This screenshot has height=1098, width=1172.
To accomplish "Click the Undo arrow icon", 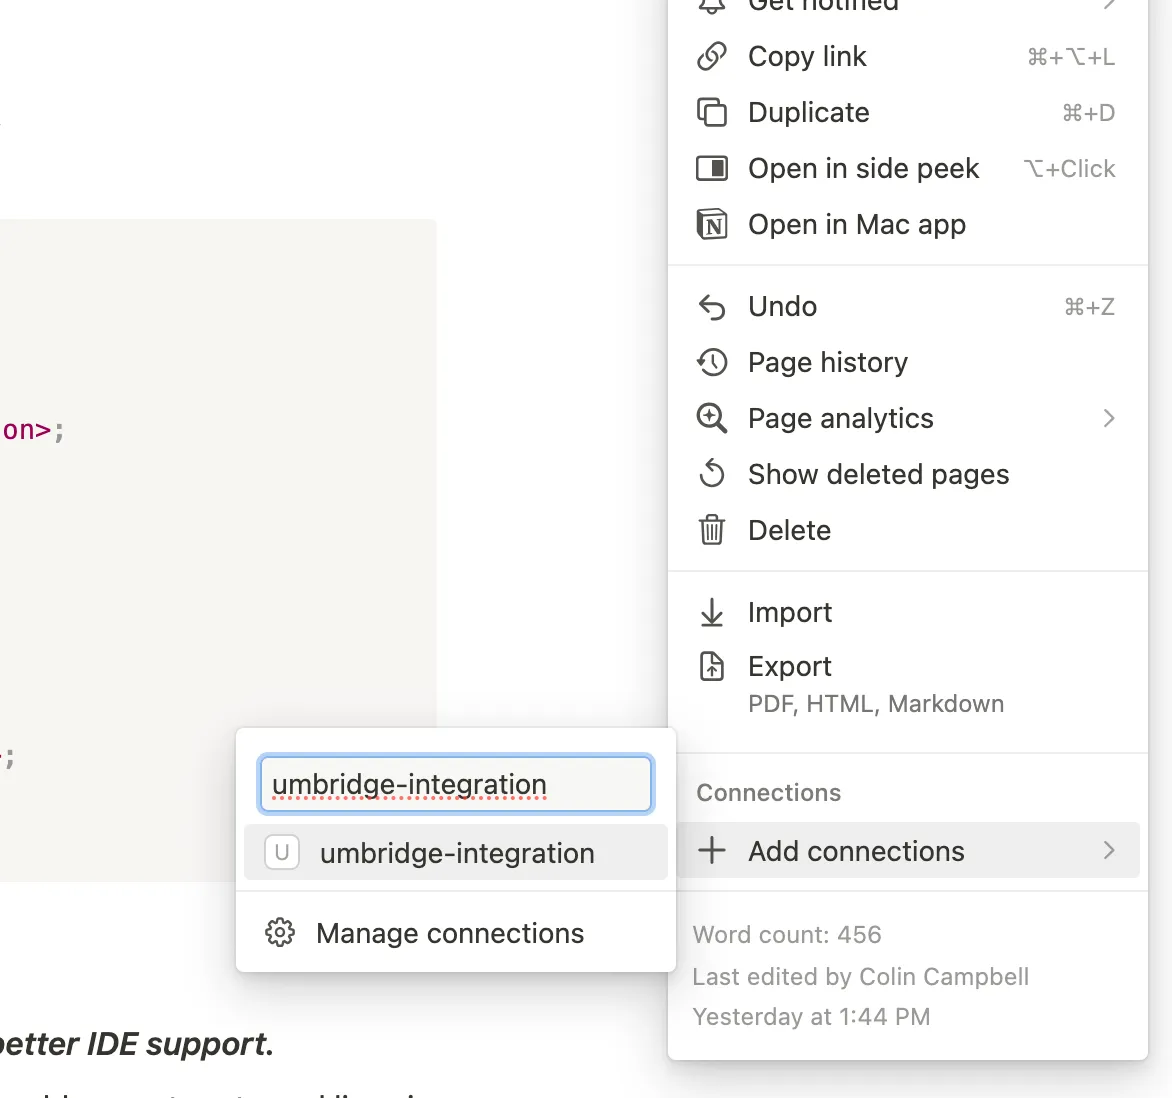I will [711, 306].
